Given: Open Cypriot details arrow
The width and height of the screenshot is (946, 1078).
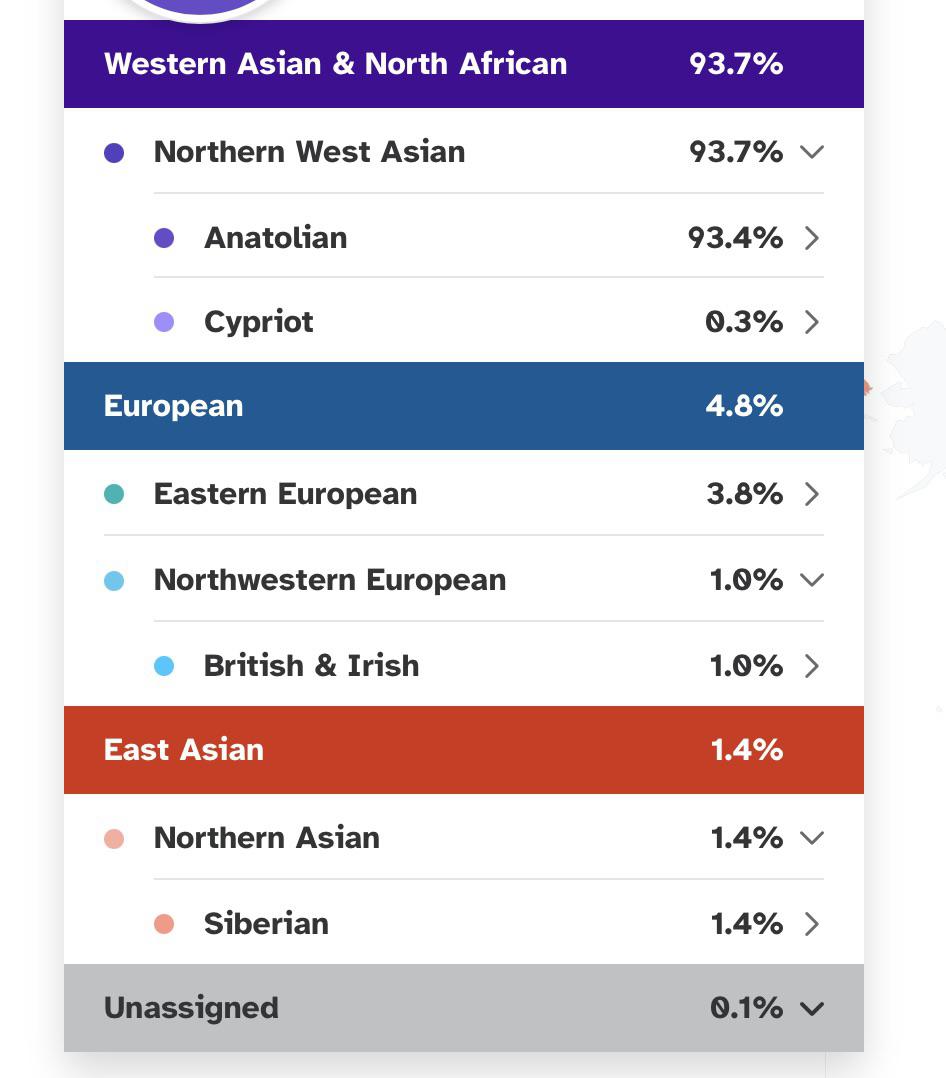Looking at the screenshot, I should (812, 322).
